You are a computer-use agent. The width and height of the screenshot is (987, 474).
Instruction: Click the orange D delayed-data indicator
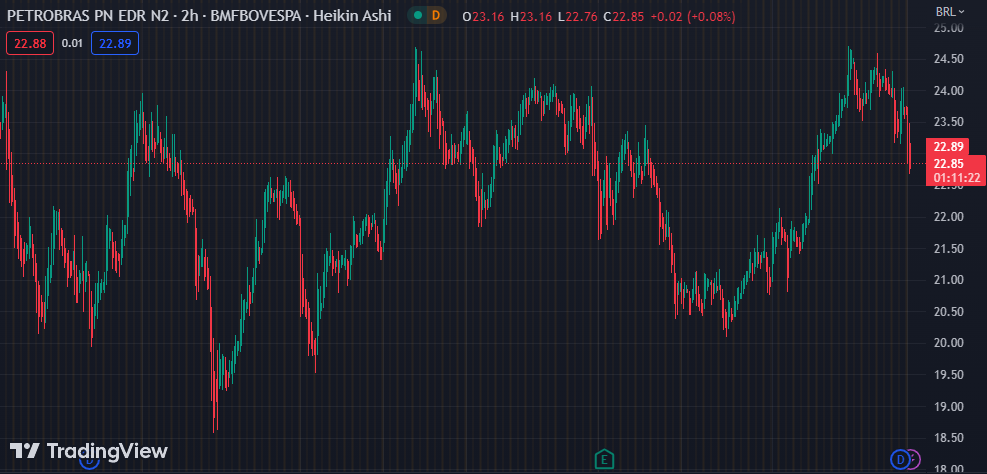[x=436, y=15]
